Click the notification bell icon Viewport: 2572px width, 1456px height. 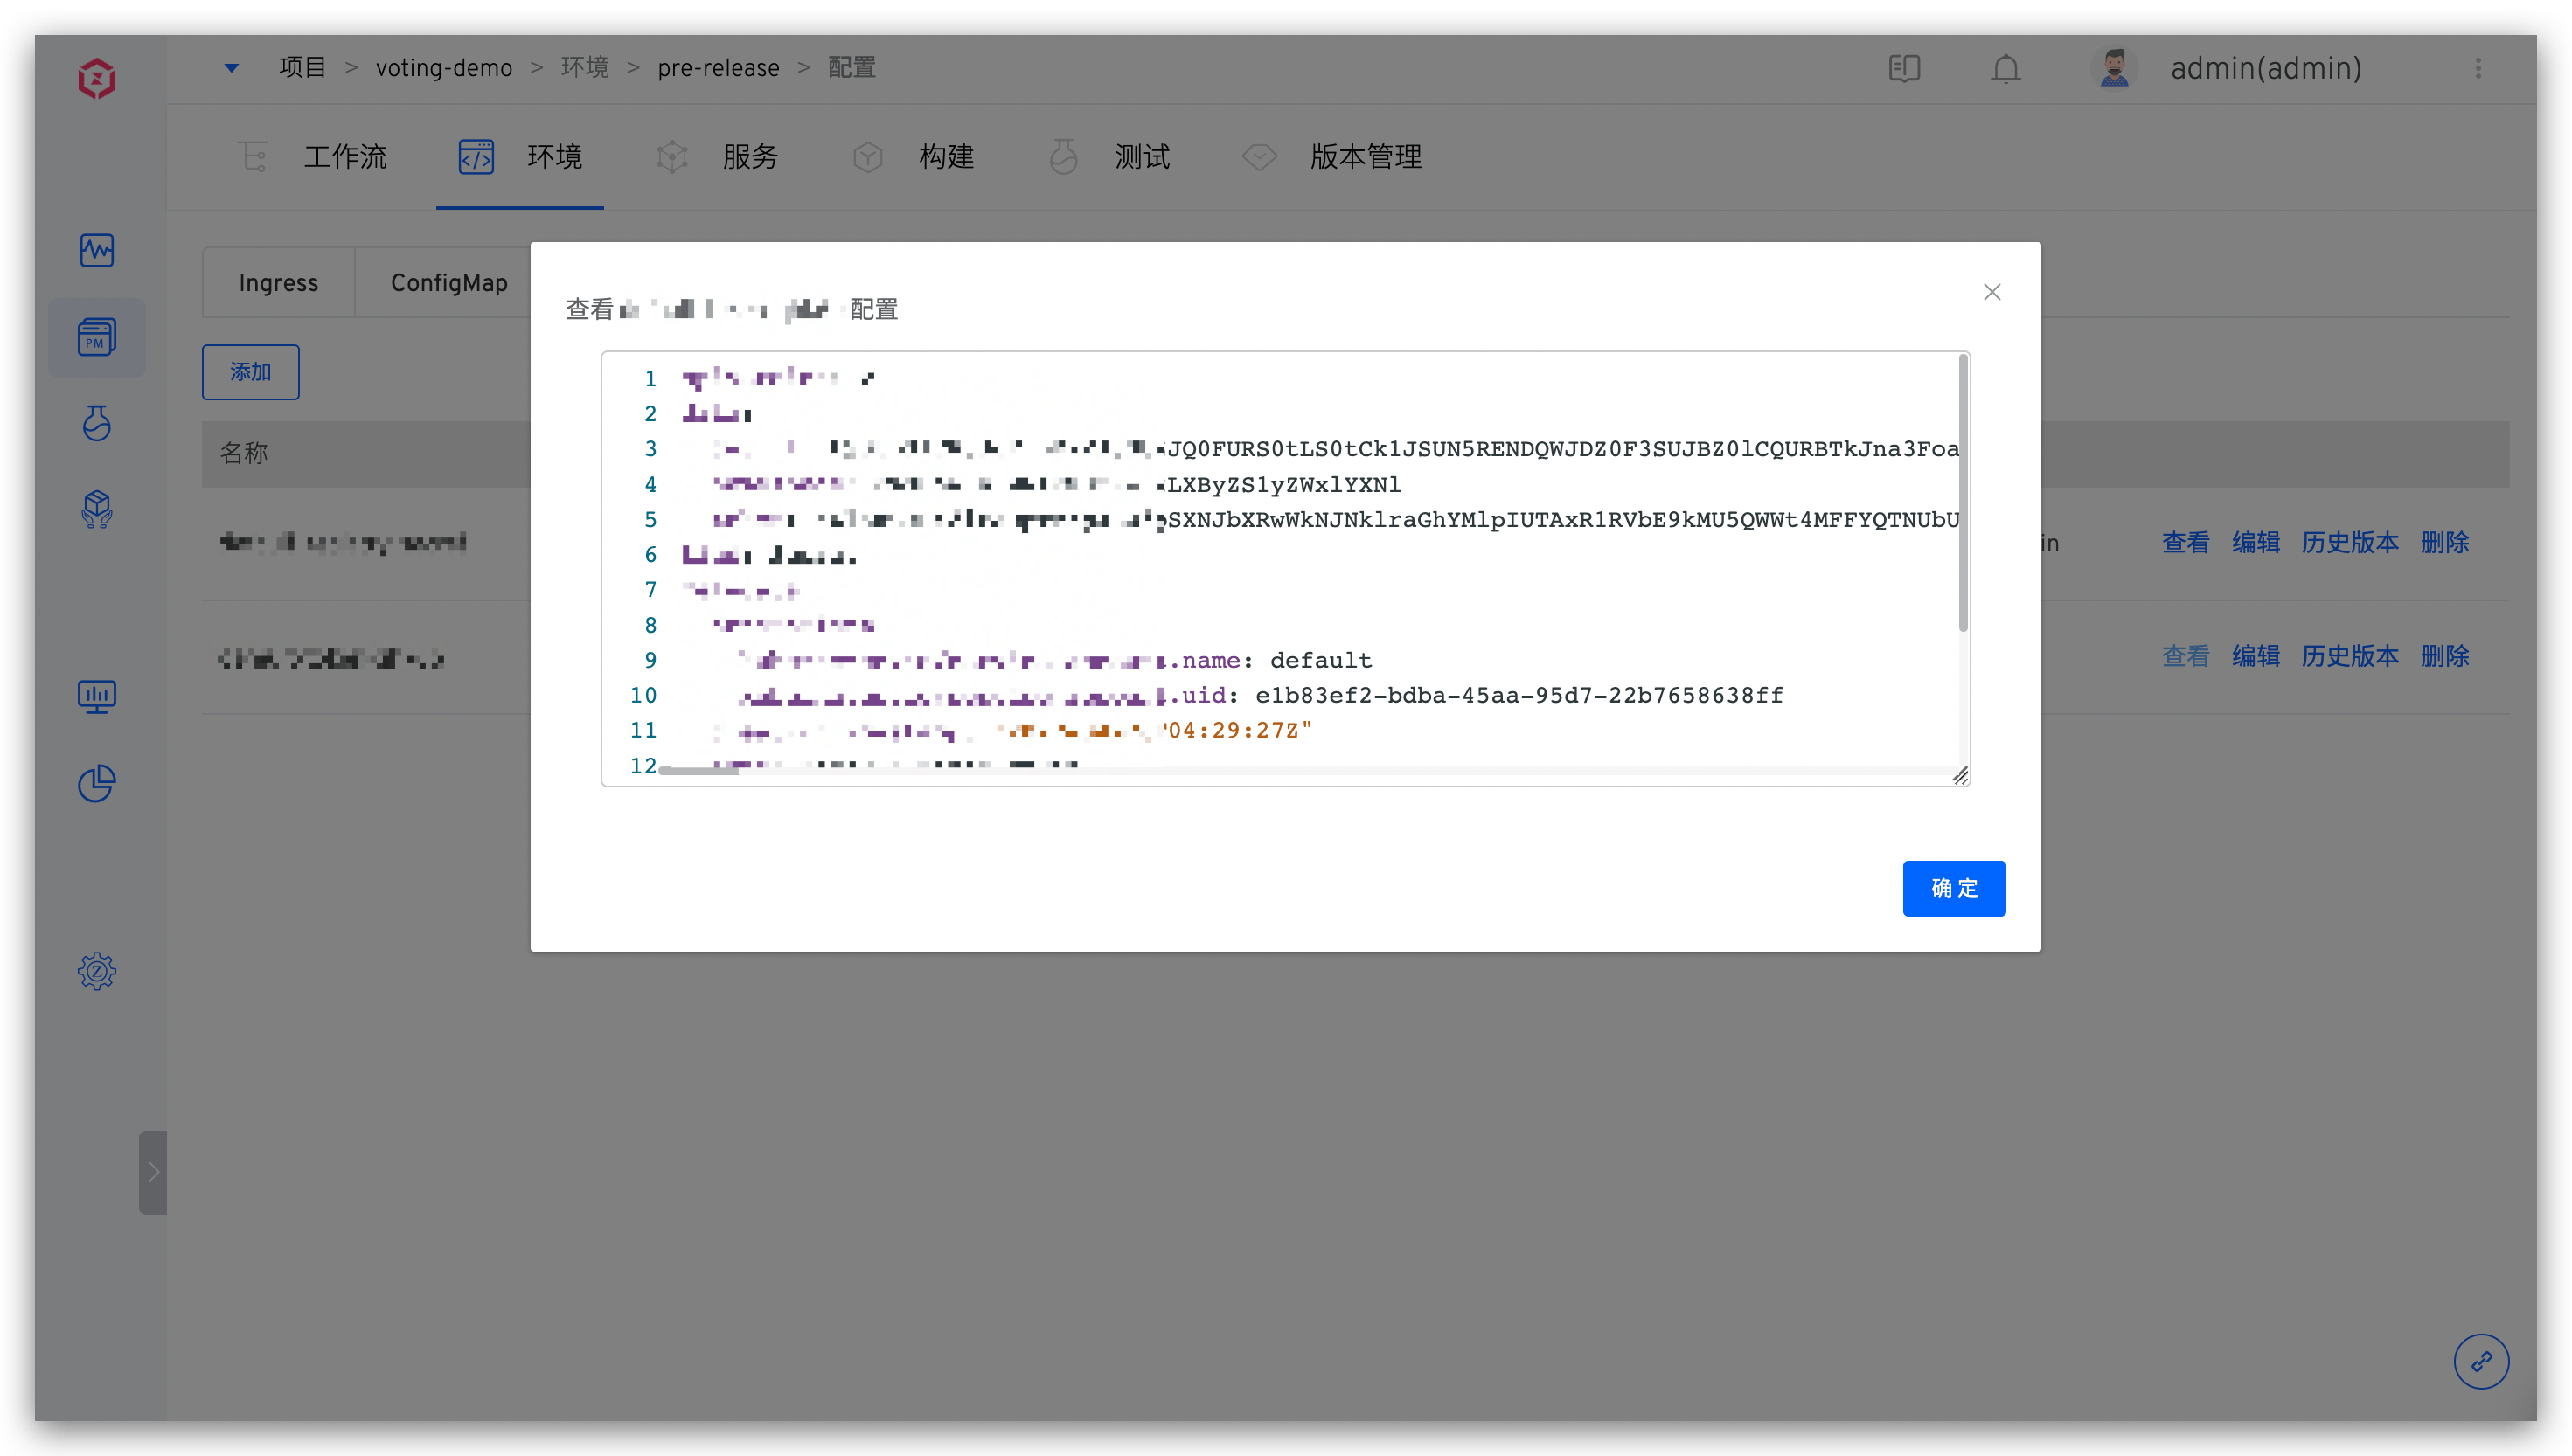(2006, 68)
